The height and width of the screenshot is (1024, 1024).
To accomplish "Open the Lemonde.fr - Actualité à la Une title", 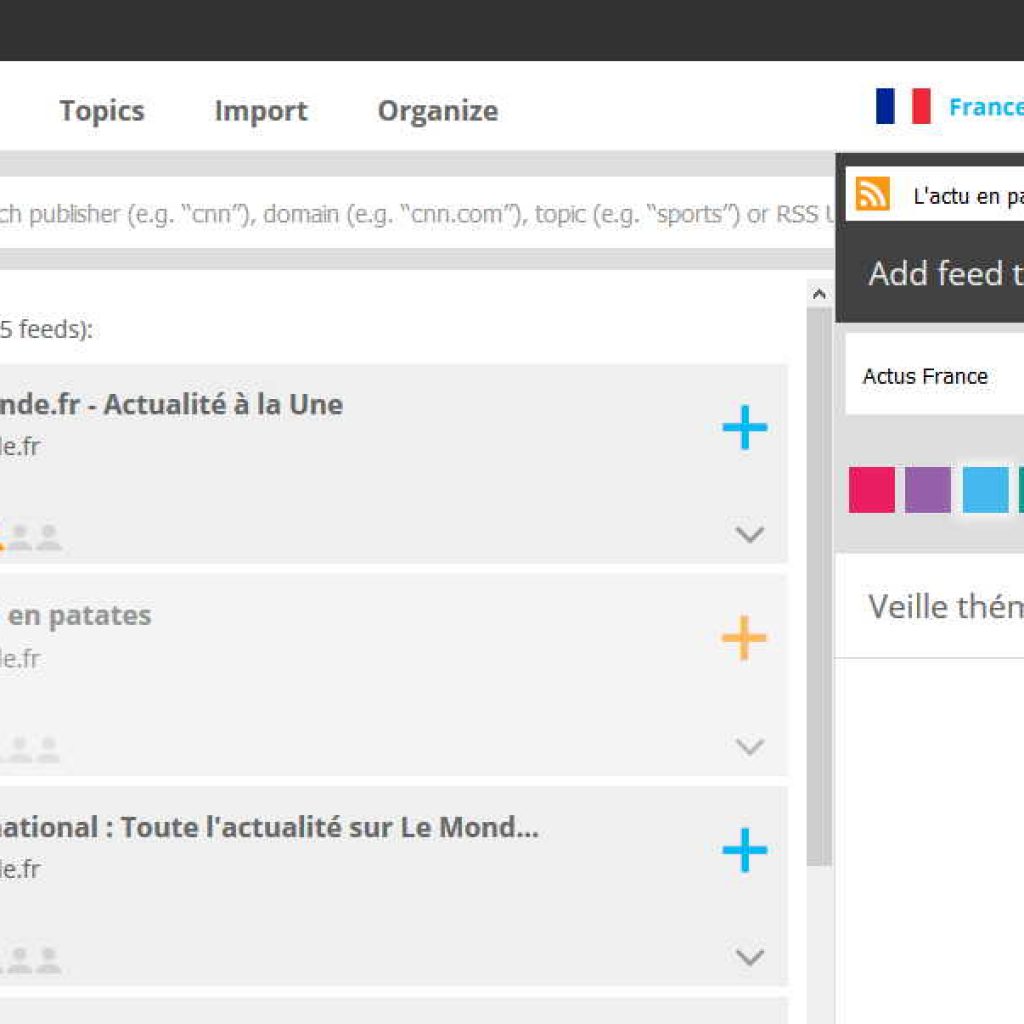I will coord(171,405).
